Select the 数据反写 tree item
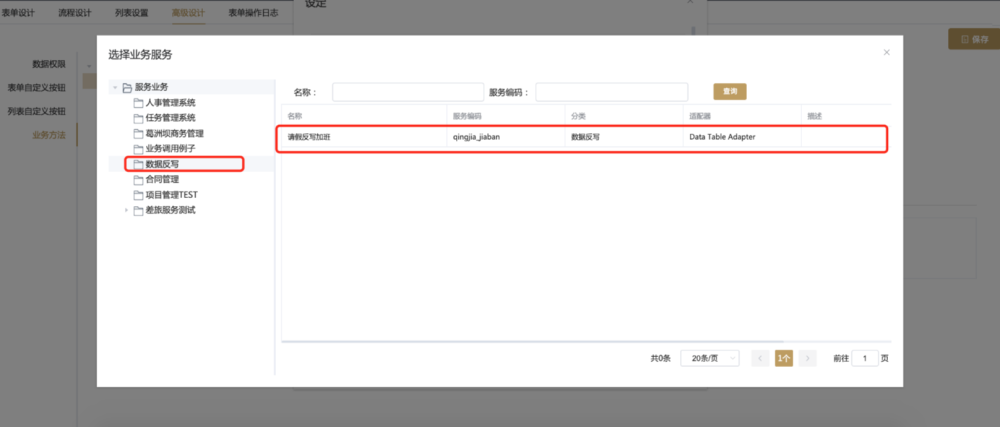The width and height of the screenshot is (1000, 427). [162, 164]
